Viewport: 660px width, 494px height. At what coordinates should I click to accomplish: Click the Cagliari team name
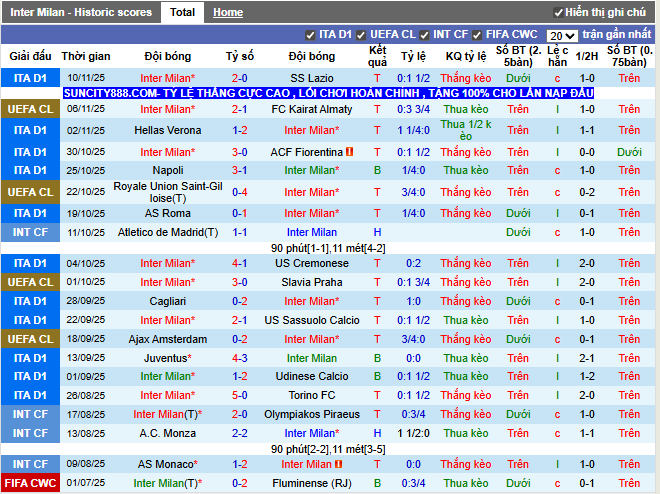168,302
